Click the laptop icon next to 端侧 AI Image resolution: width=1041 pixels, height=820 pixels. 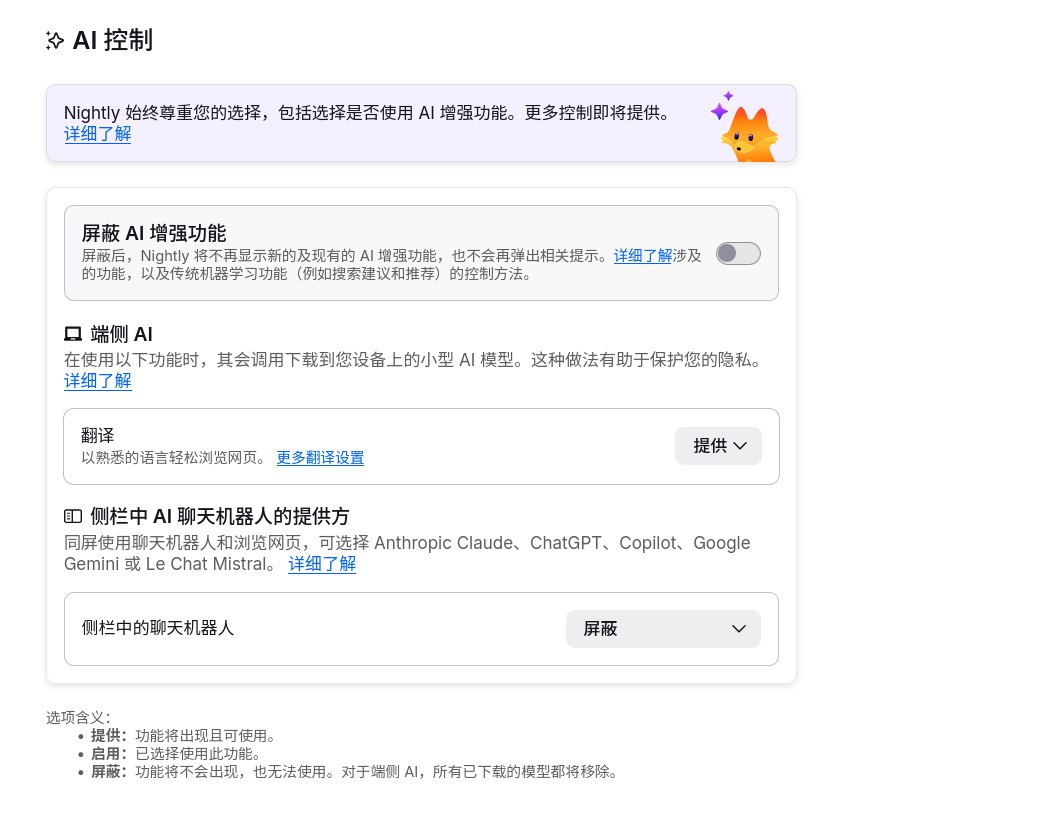point(73,334)
